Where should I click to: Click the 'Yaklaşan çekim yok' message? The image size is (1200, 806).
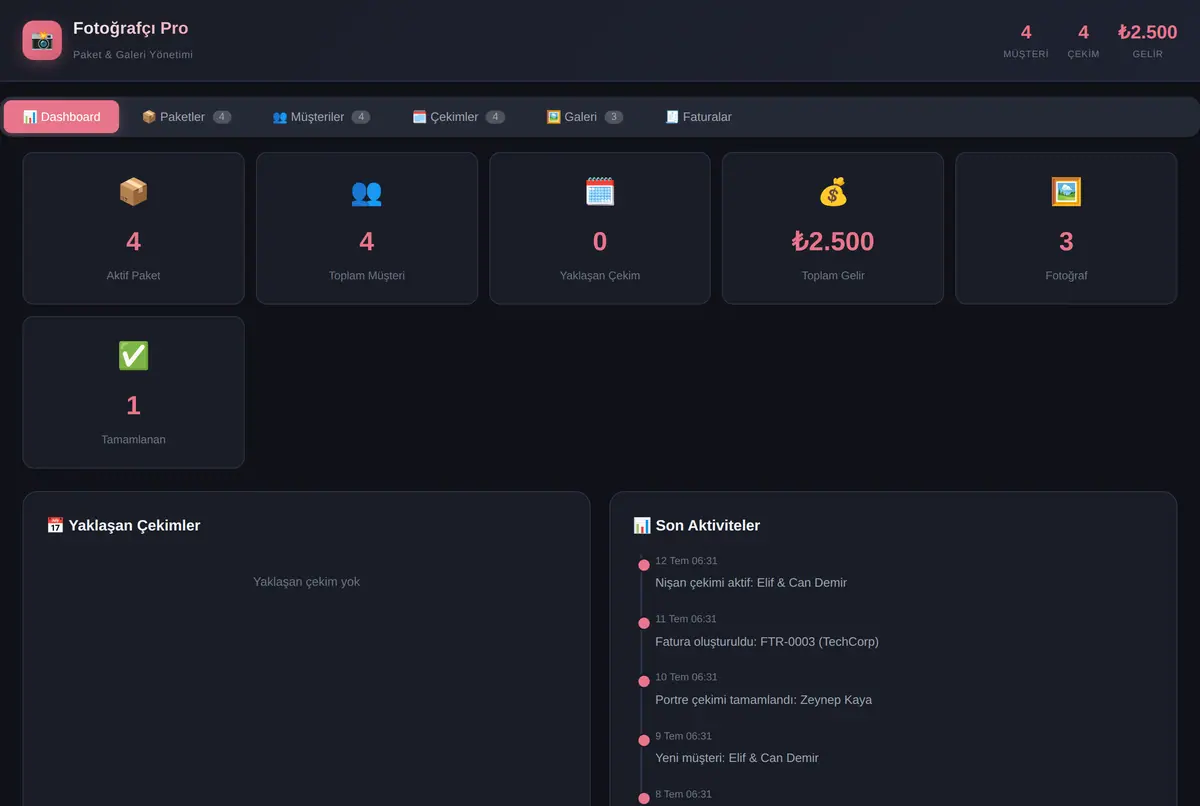click(x=307, y=581)
